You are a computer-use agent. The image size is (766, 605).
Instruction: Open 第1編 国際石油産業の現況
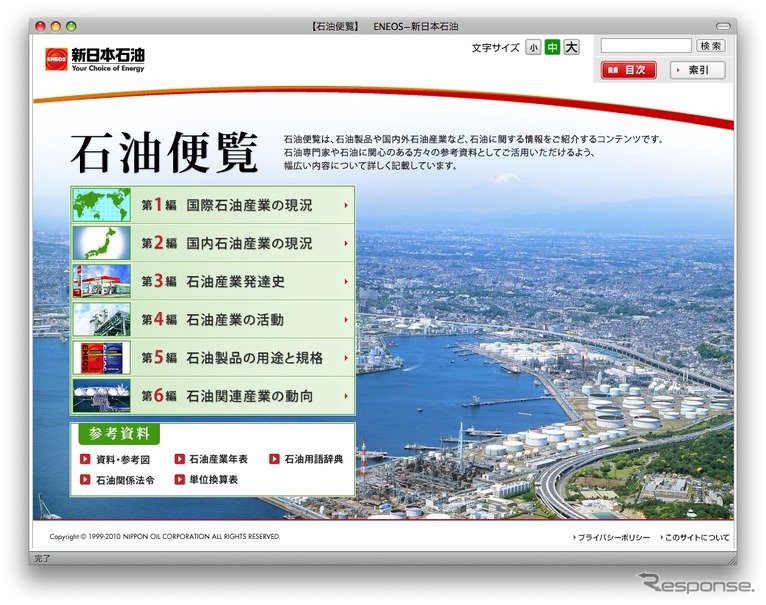click(213, 205)
